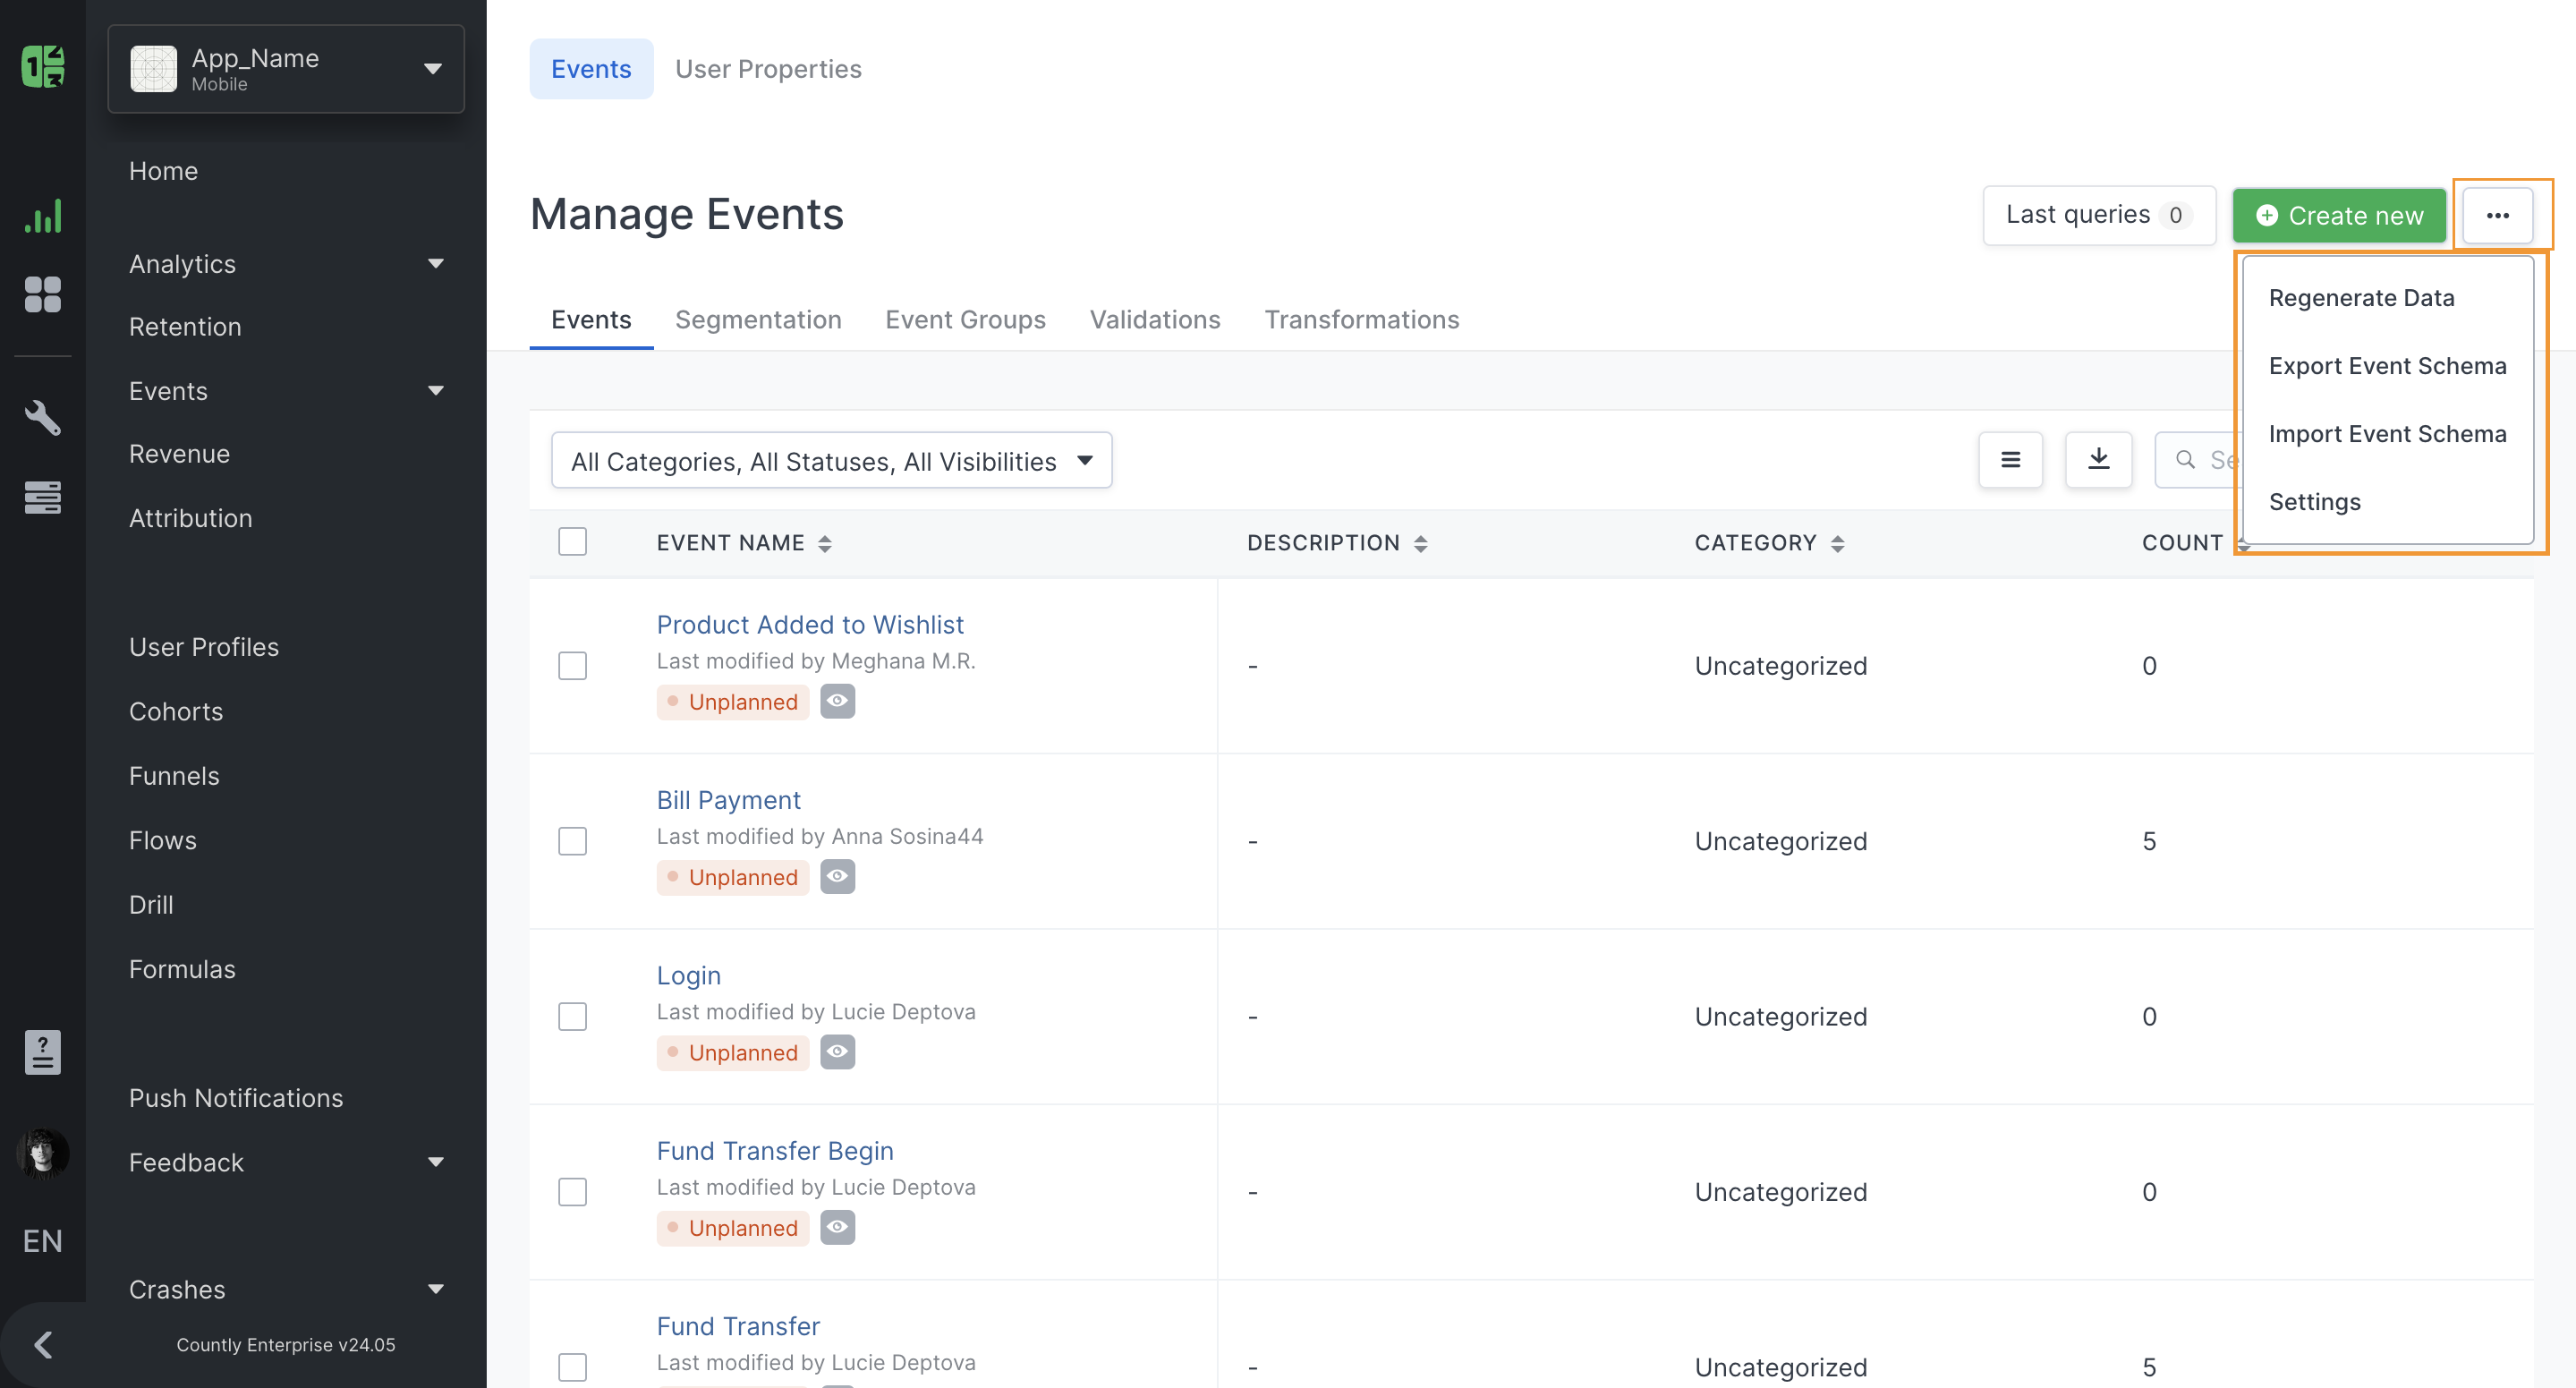
Task: Open Cohorts in the sidebar
Action: pyautogui.click(x=176, y=711)
